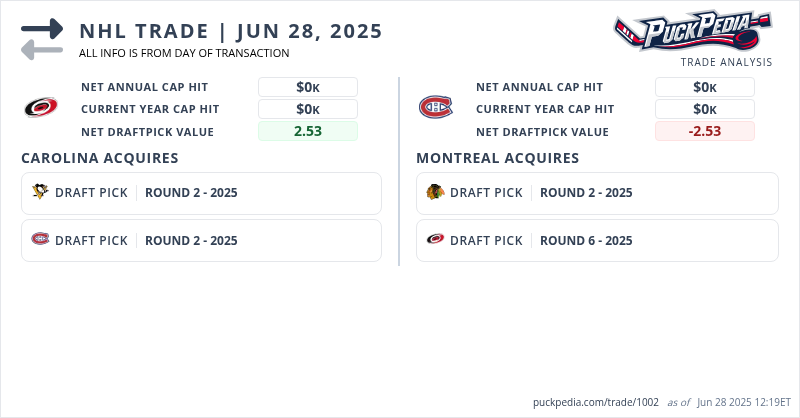Click the Hurricanes logo in Round 6 pick
This screenshot has height=418, width=800.
[x=435, y=240]
